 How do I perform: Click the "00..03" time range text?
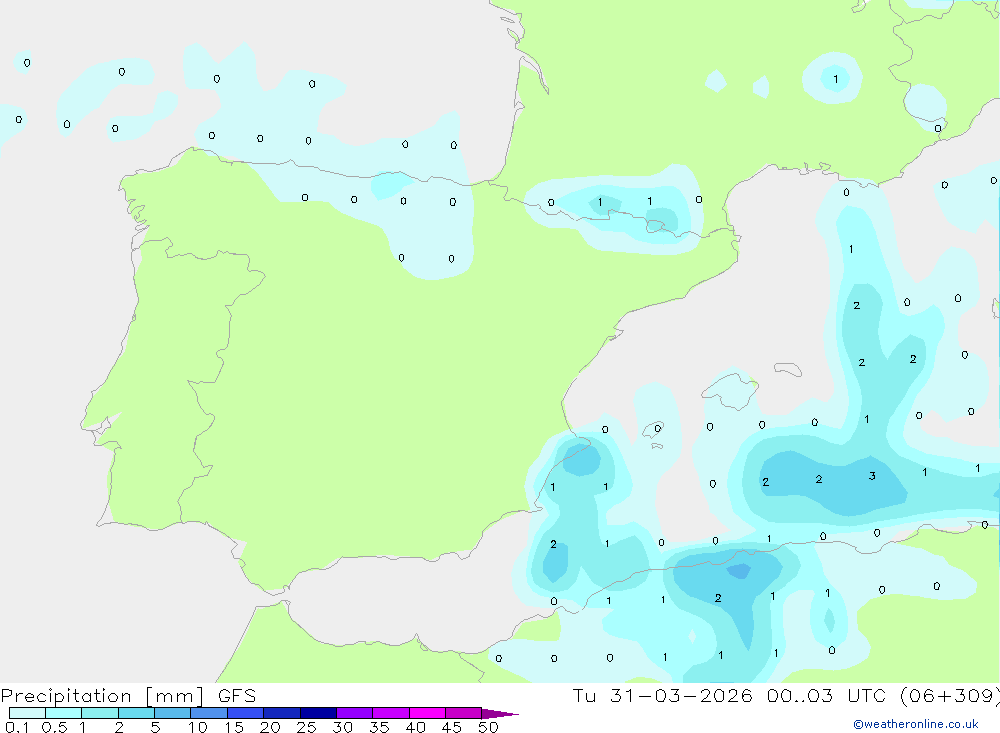pos(800,695)
